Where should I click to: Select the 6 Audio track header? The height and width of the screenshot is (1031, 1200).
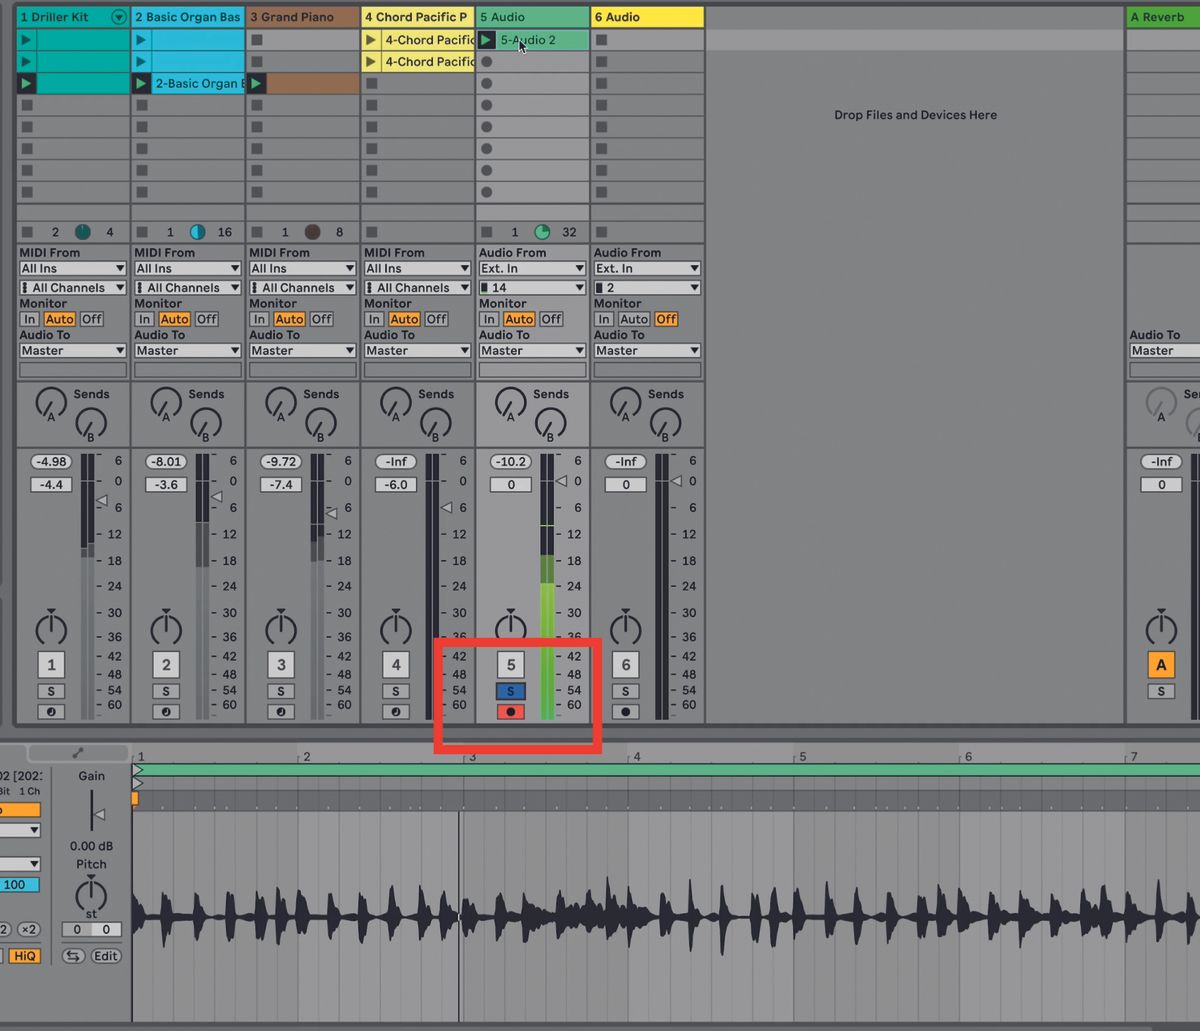648,17
